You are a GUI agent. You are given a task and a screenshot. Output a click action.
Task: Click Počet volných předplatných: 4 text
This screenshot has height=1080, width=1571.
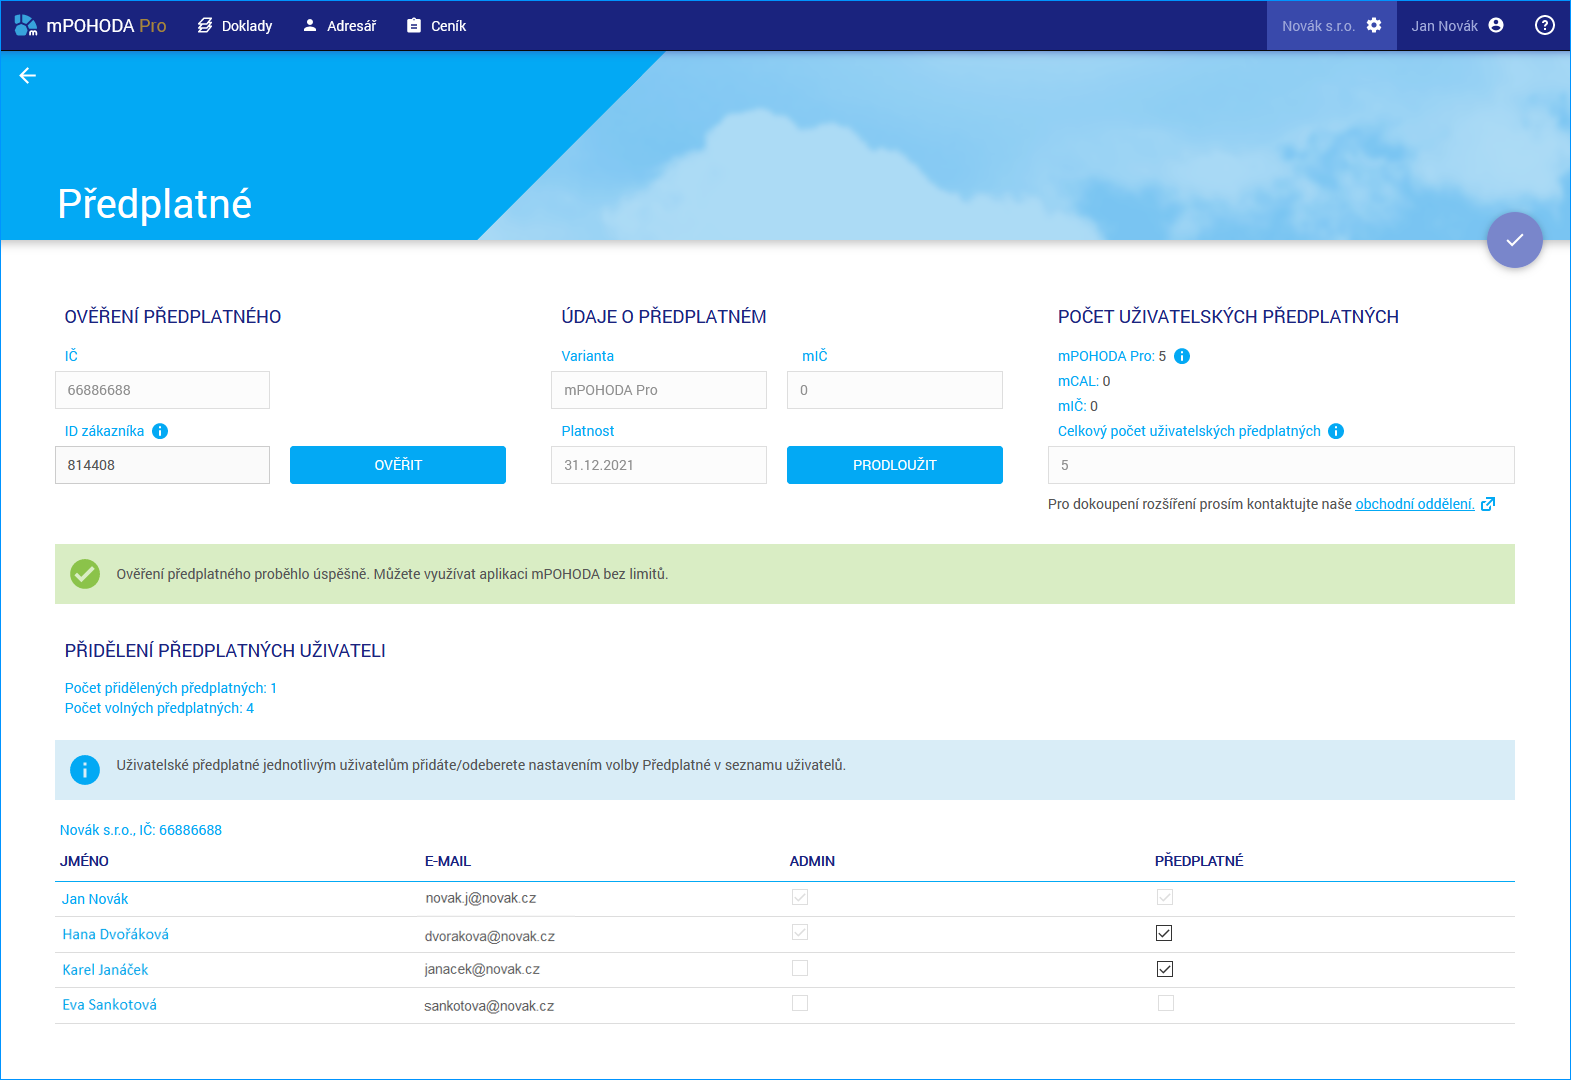[x=159, y=708]
